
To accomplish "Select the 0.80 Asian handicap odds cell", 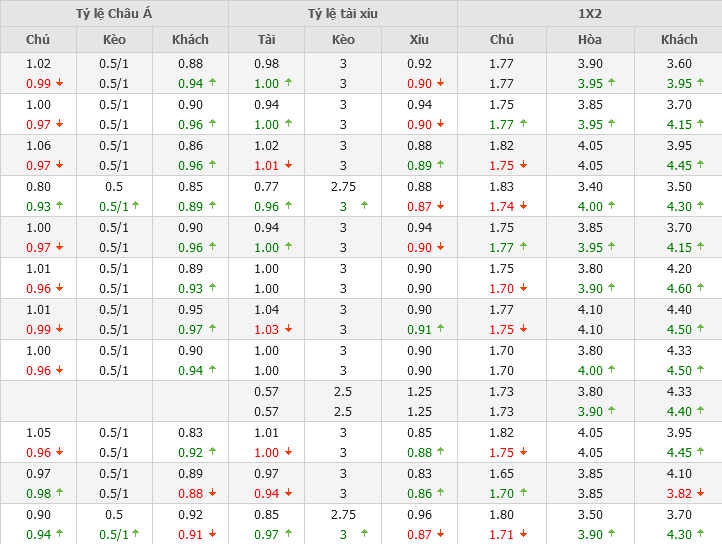I will point(38,186).
